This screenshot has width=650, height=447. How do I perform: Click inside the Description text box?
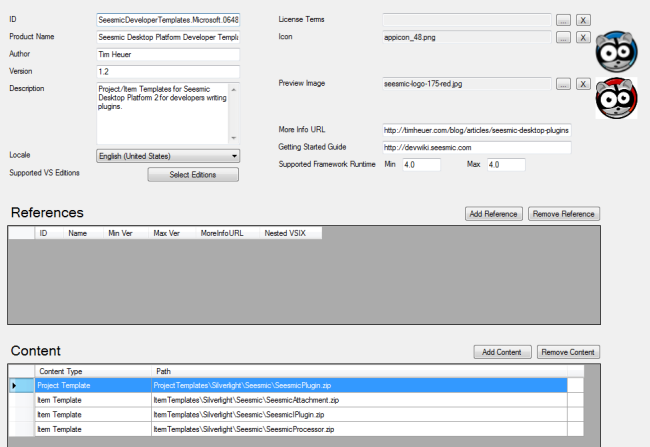[x=162, y=113]
